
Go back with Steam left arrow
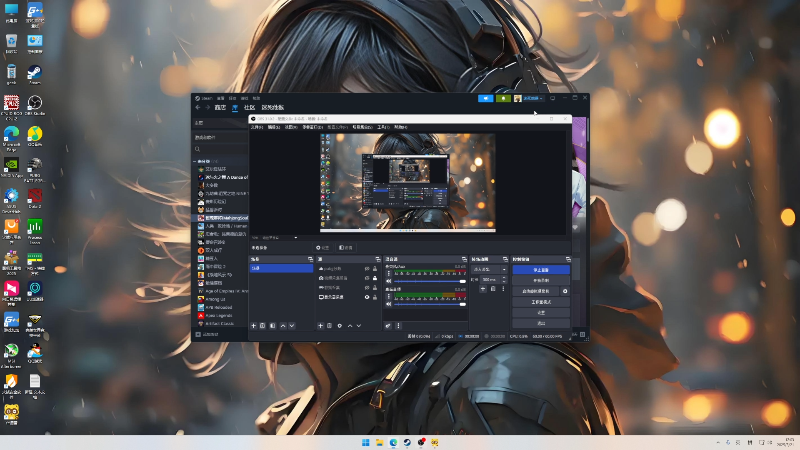pos(198,107)
